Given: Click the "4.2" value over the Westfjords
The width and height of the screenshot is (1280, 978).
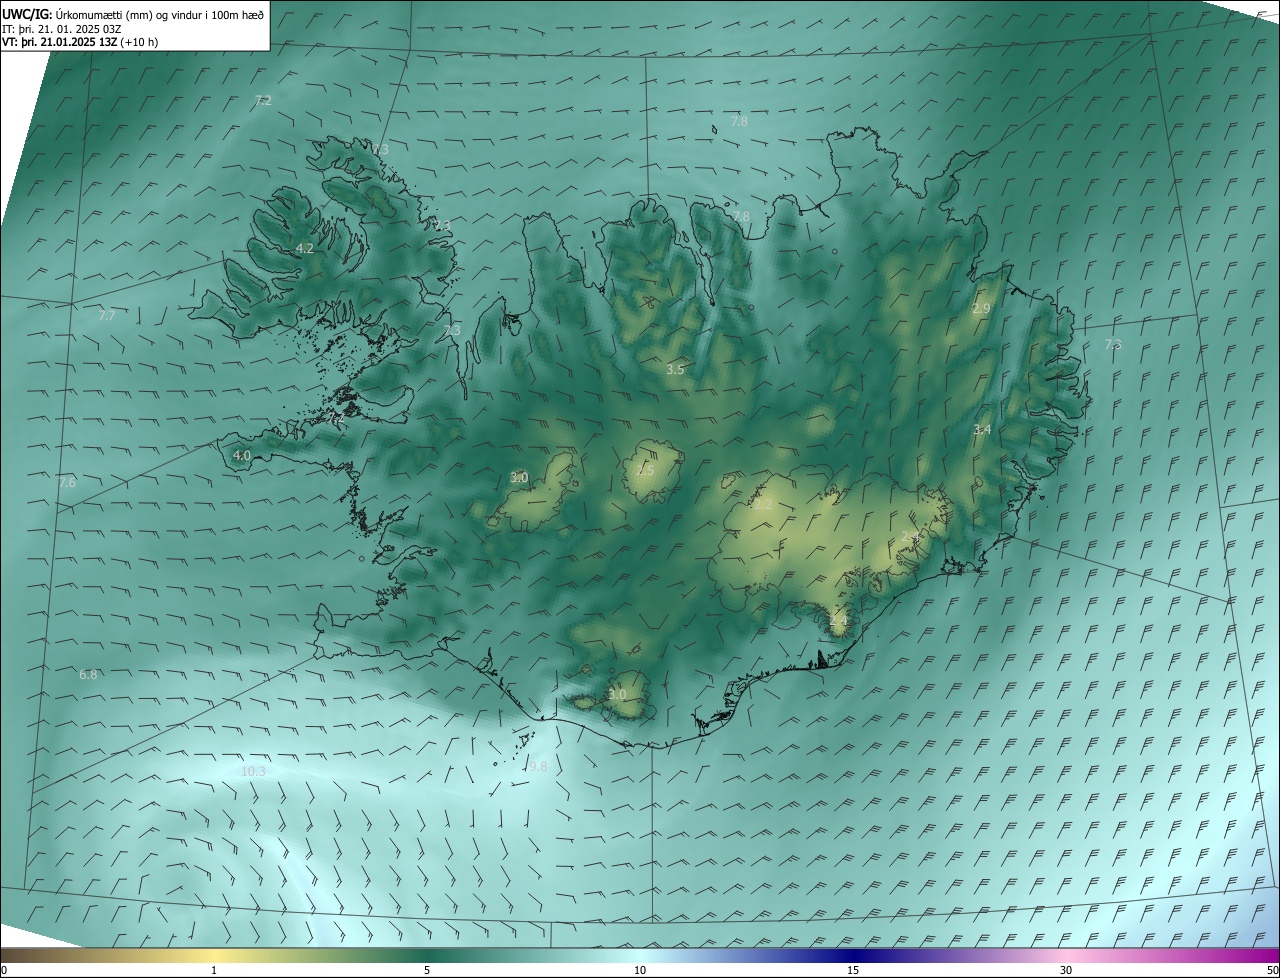Looking at the screenshot, I should tap(305, 248).
